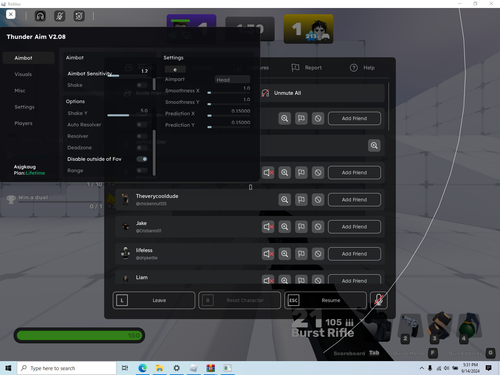Viewport: 500px width, 375px height.
Task: Turn off Disable outside of Fov
Action: tap(142, 159)
